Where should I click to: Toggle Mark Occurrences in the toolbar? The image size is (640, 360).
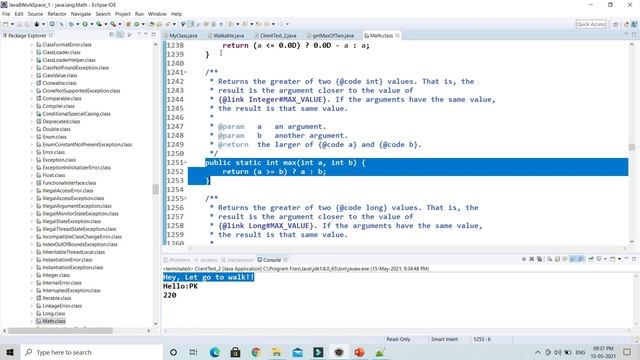pyautogui.click(x=191, y=24)
